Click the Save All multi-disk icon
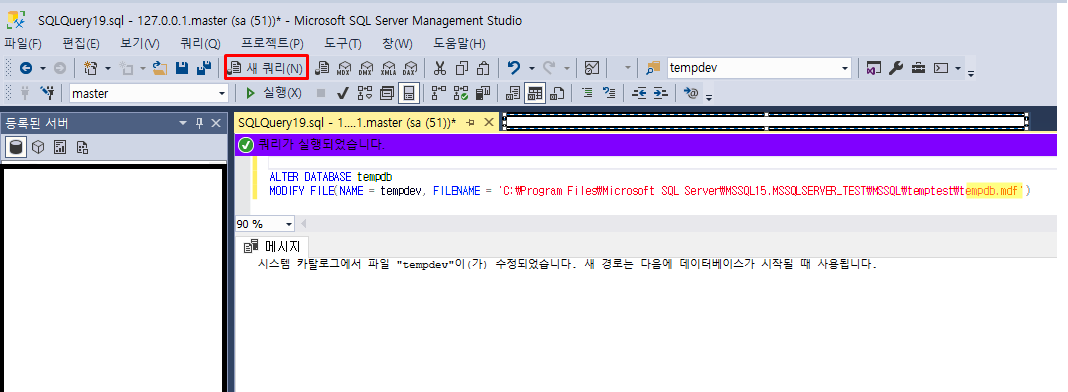 click(x=203, y=68)
